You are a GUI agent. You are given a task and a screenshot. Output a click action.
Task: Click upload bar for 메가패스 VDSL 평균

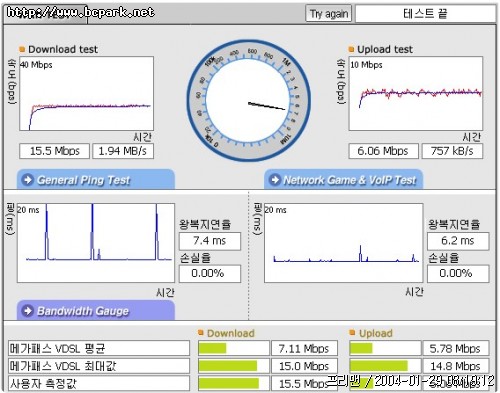[385, 348]
